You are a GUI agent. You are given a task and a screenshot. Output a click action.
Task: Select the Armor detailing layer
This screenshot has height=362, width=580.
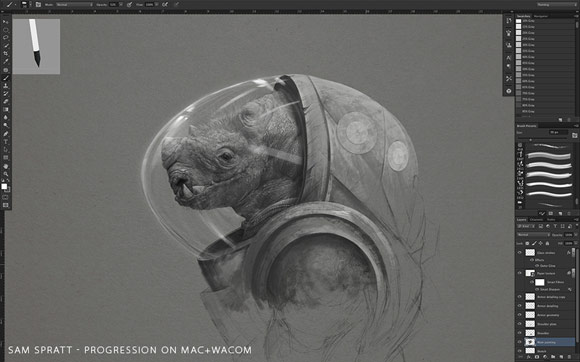click(547, 306)
